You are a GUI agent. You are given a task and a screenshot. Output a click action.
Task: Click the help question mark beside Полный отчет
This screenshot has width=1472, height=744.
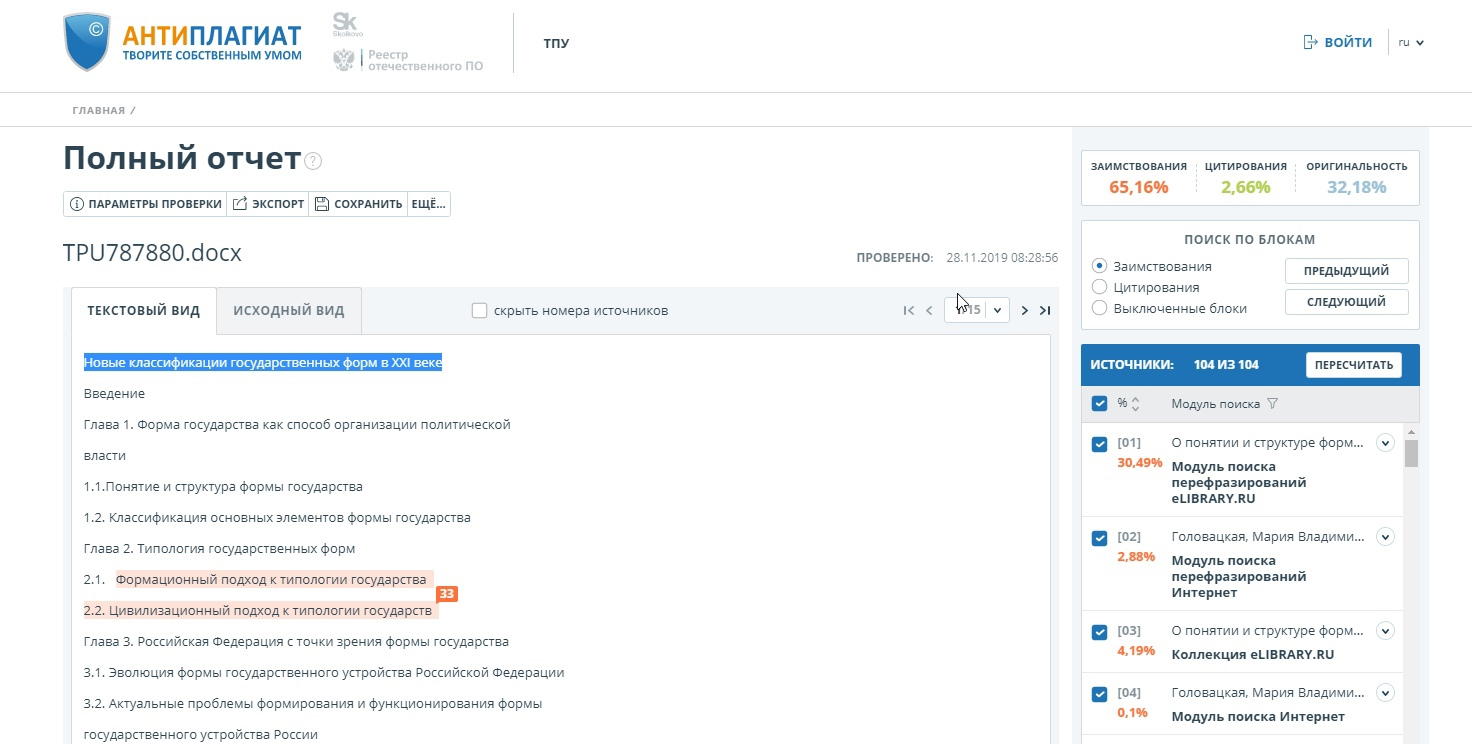coord(314,161)
